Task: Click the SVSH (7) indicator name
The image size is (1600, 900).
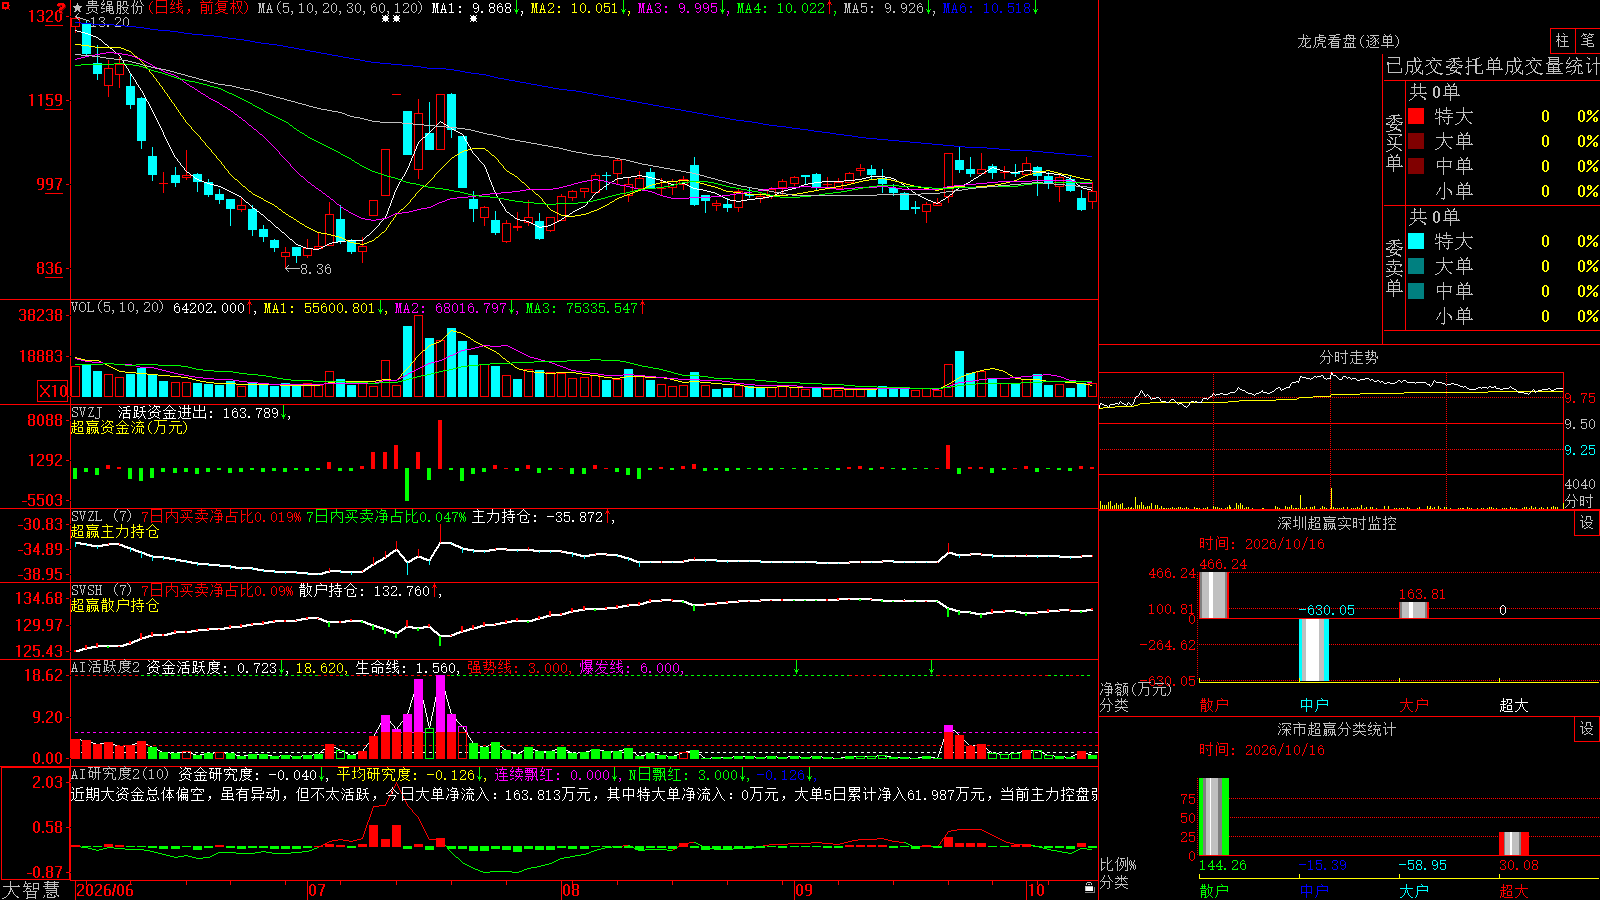Action: [x=101, y=591]
